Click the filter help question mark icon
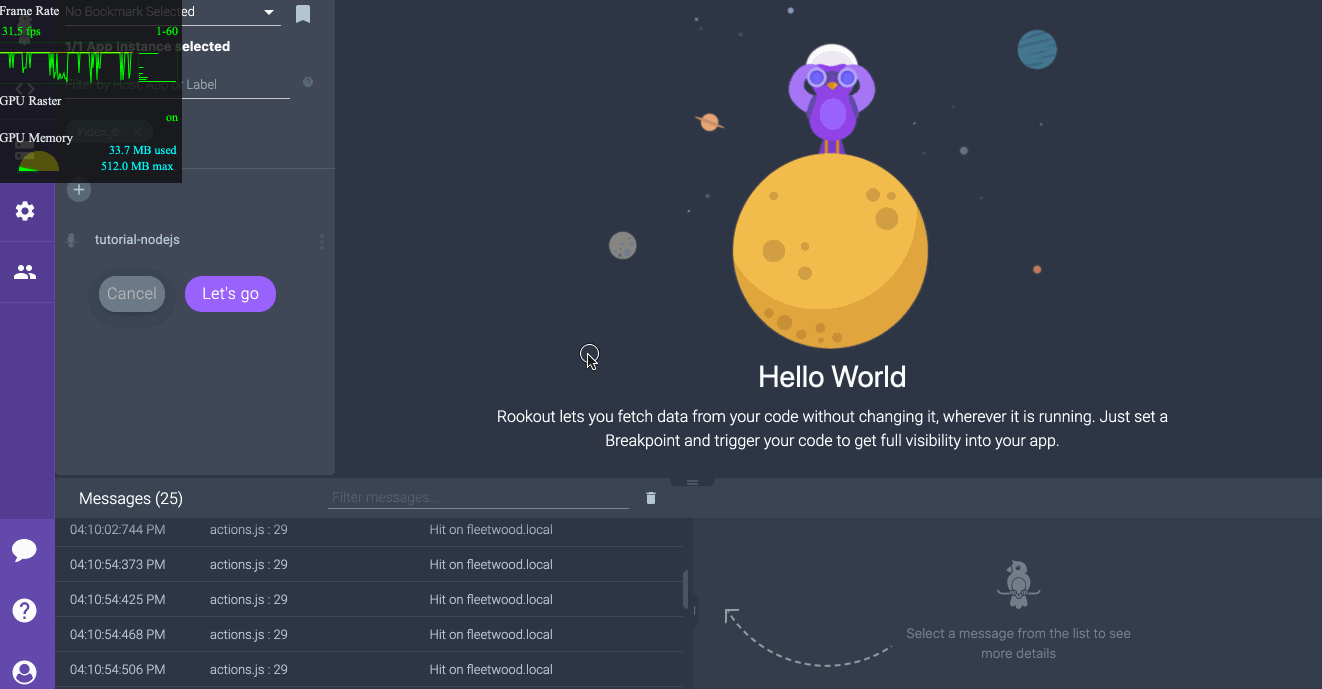 point(308,82)
